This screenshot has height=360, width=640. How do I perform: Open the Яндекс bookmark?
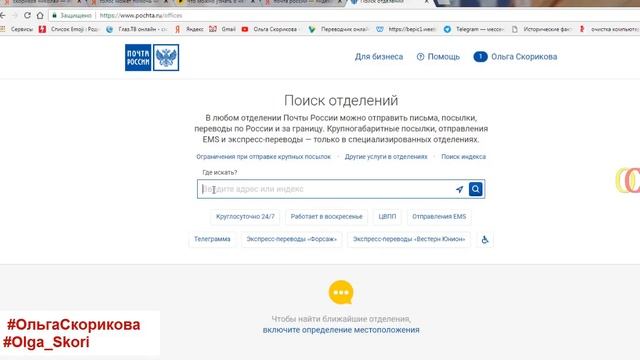[x=189, y=29]
